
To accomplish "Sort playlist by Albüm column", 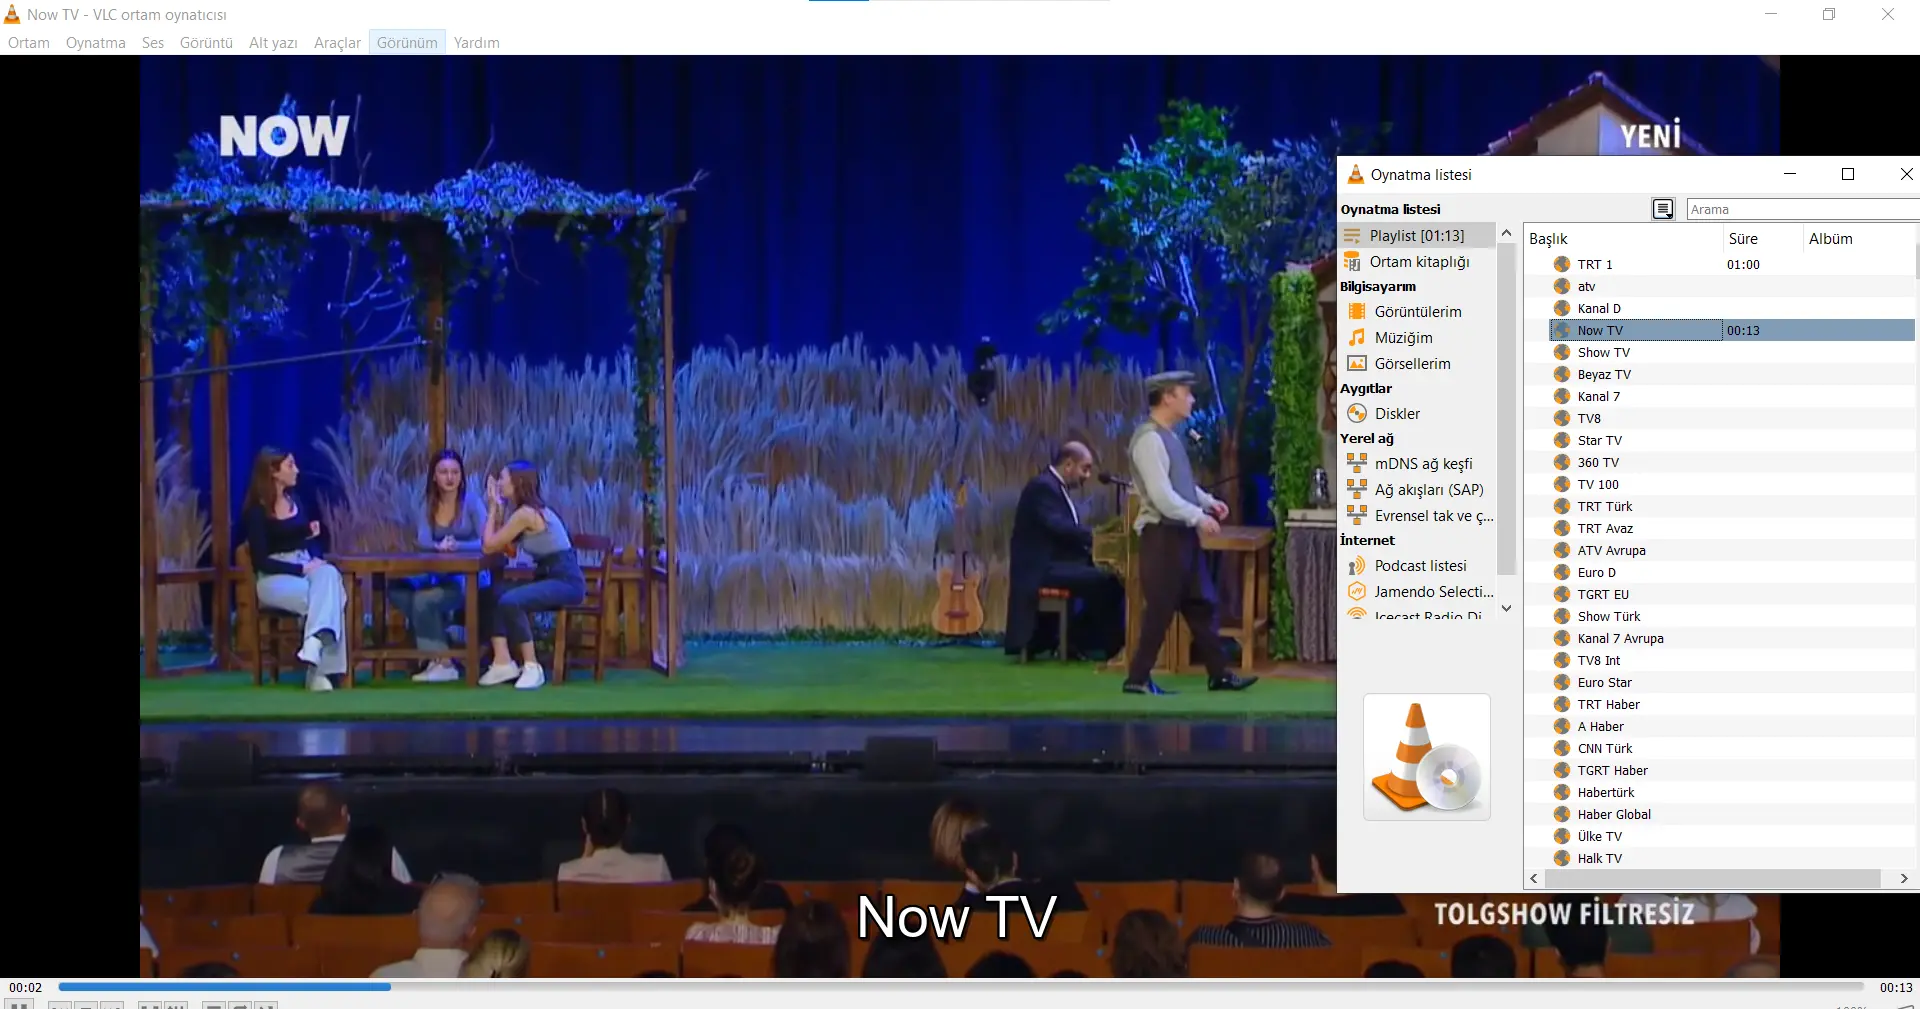I will 1859,238.
